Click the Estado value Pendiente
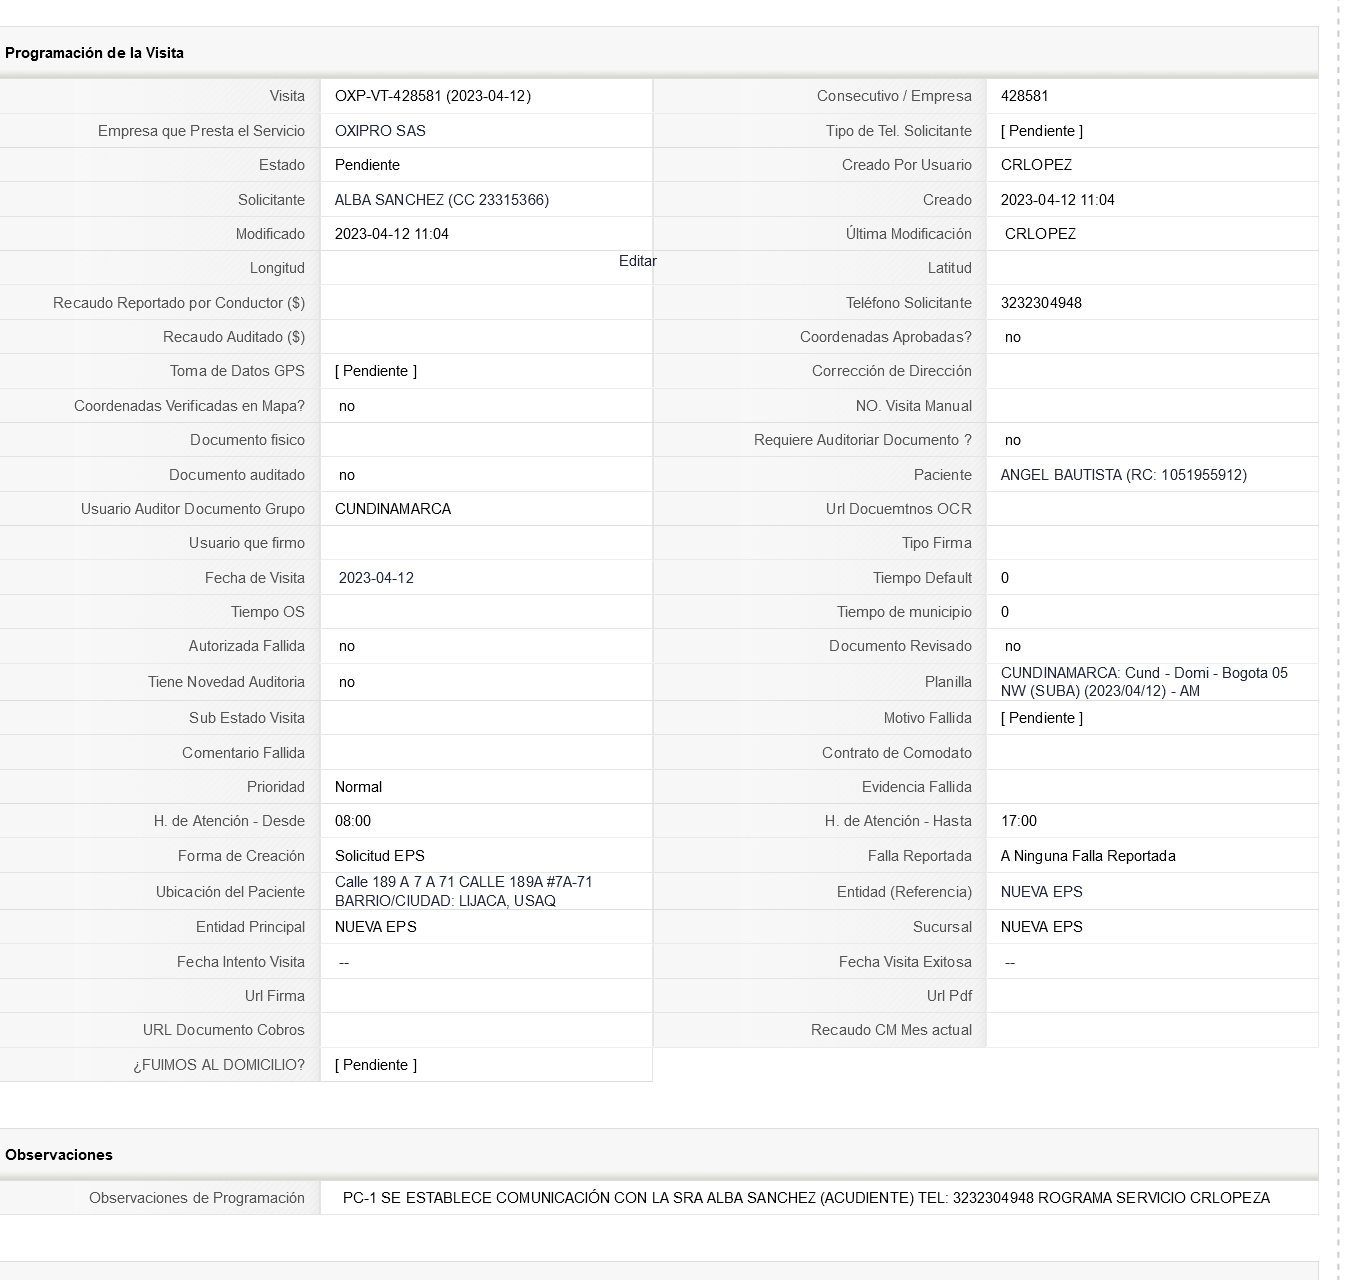 367,165
